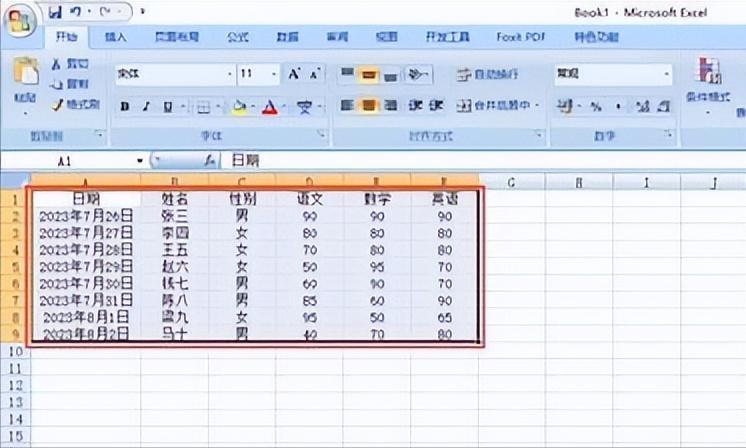Select cell containing 2023年8月1日
This screenshot has width=746, height=448.
(86, 317)
